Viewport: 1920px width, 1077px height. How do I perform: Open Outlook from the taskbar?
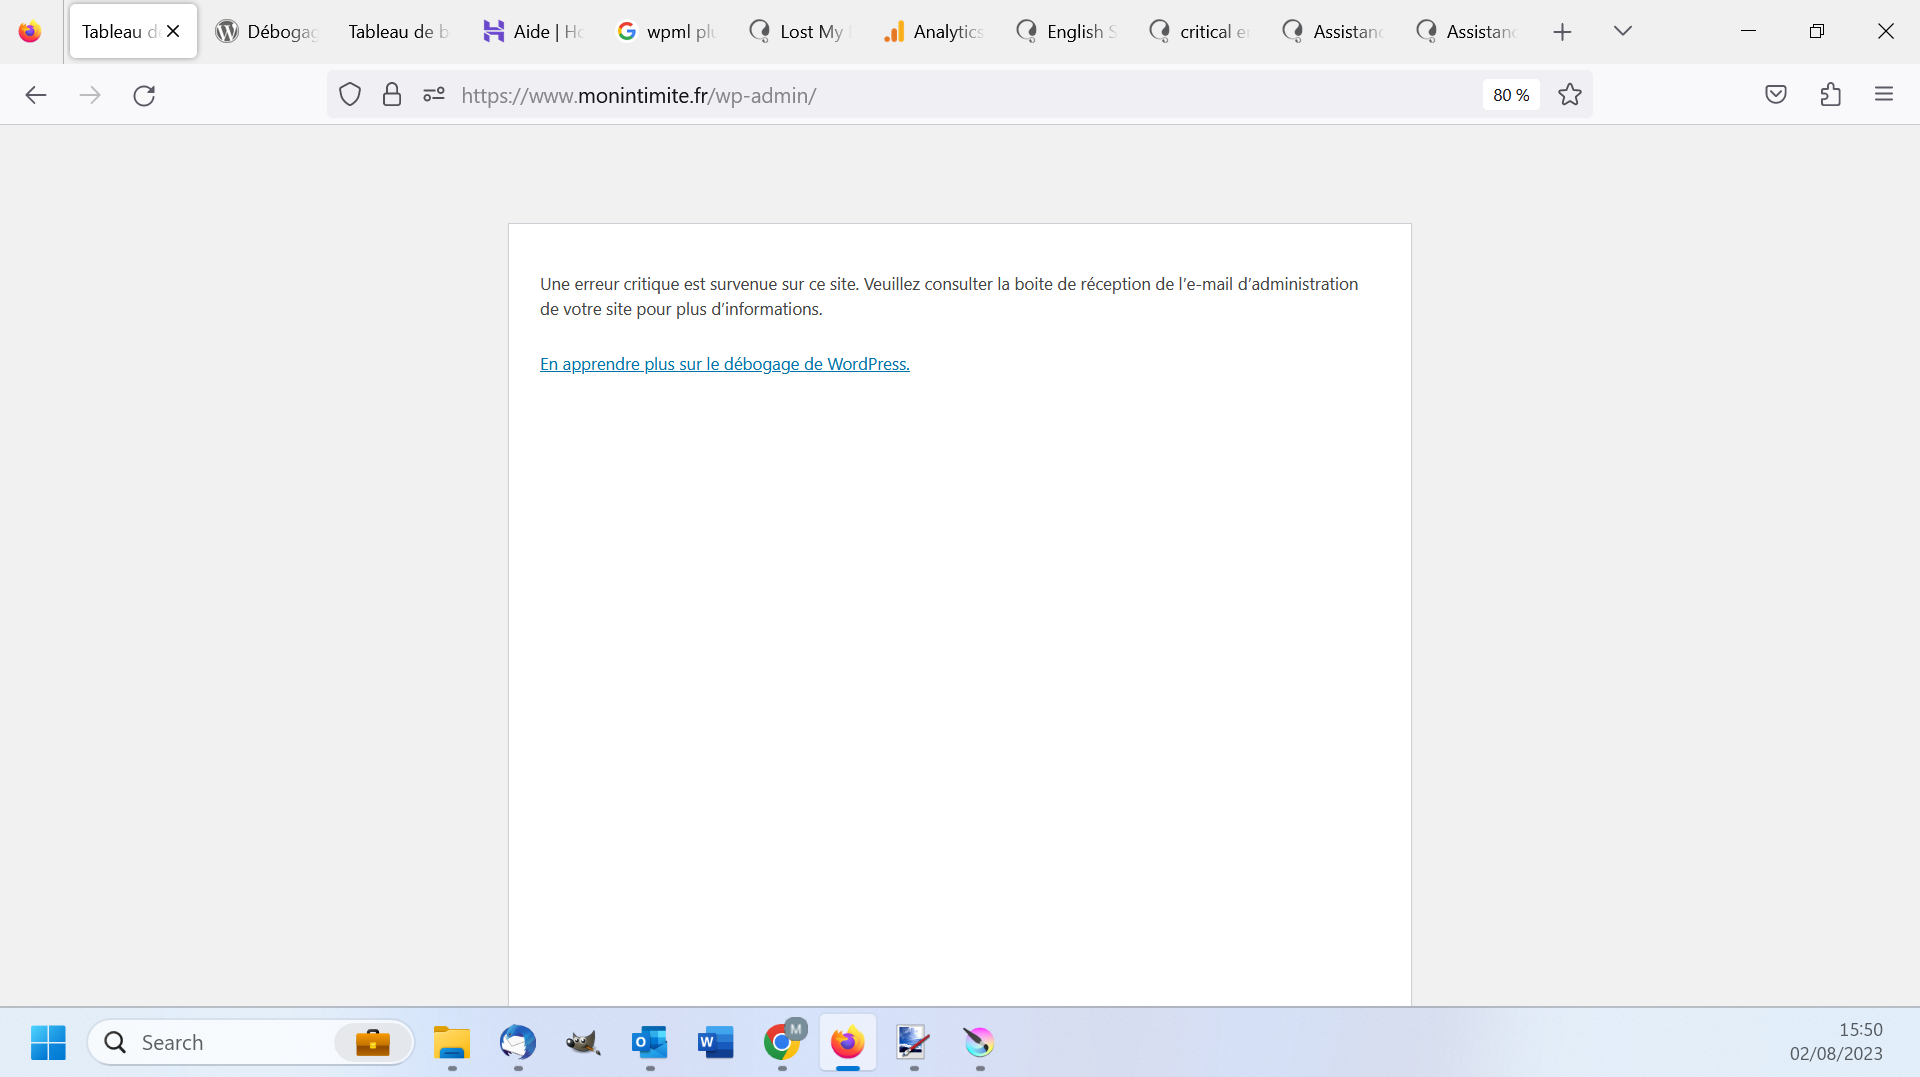click(x=650, y=1042)
